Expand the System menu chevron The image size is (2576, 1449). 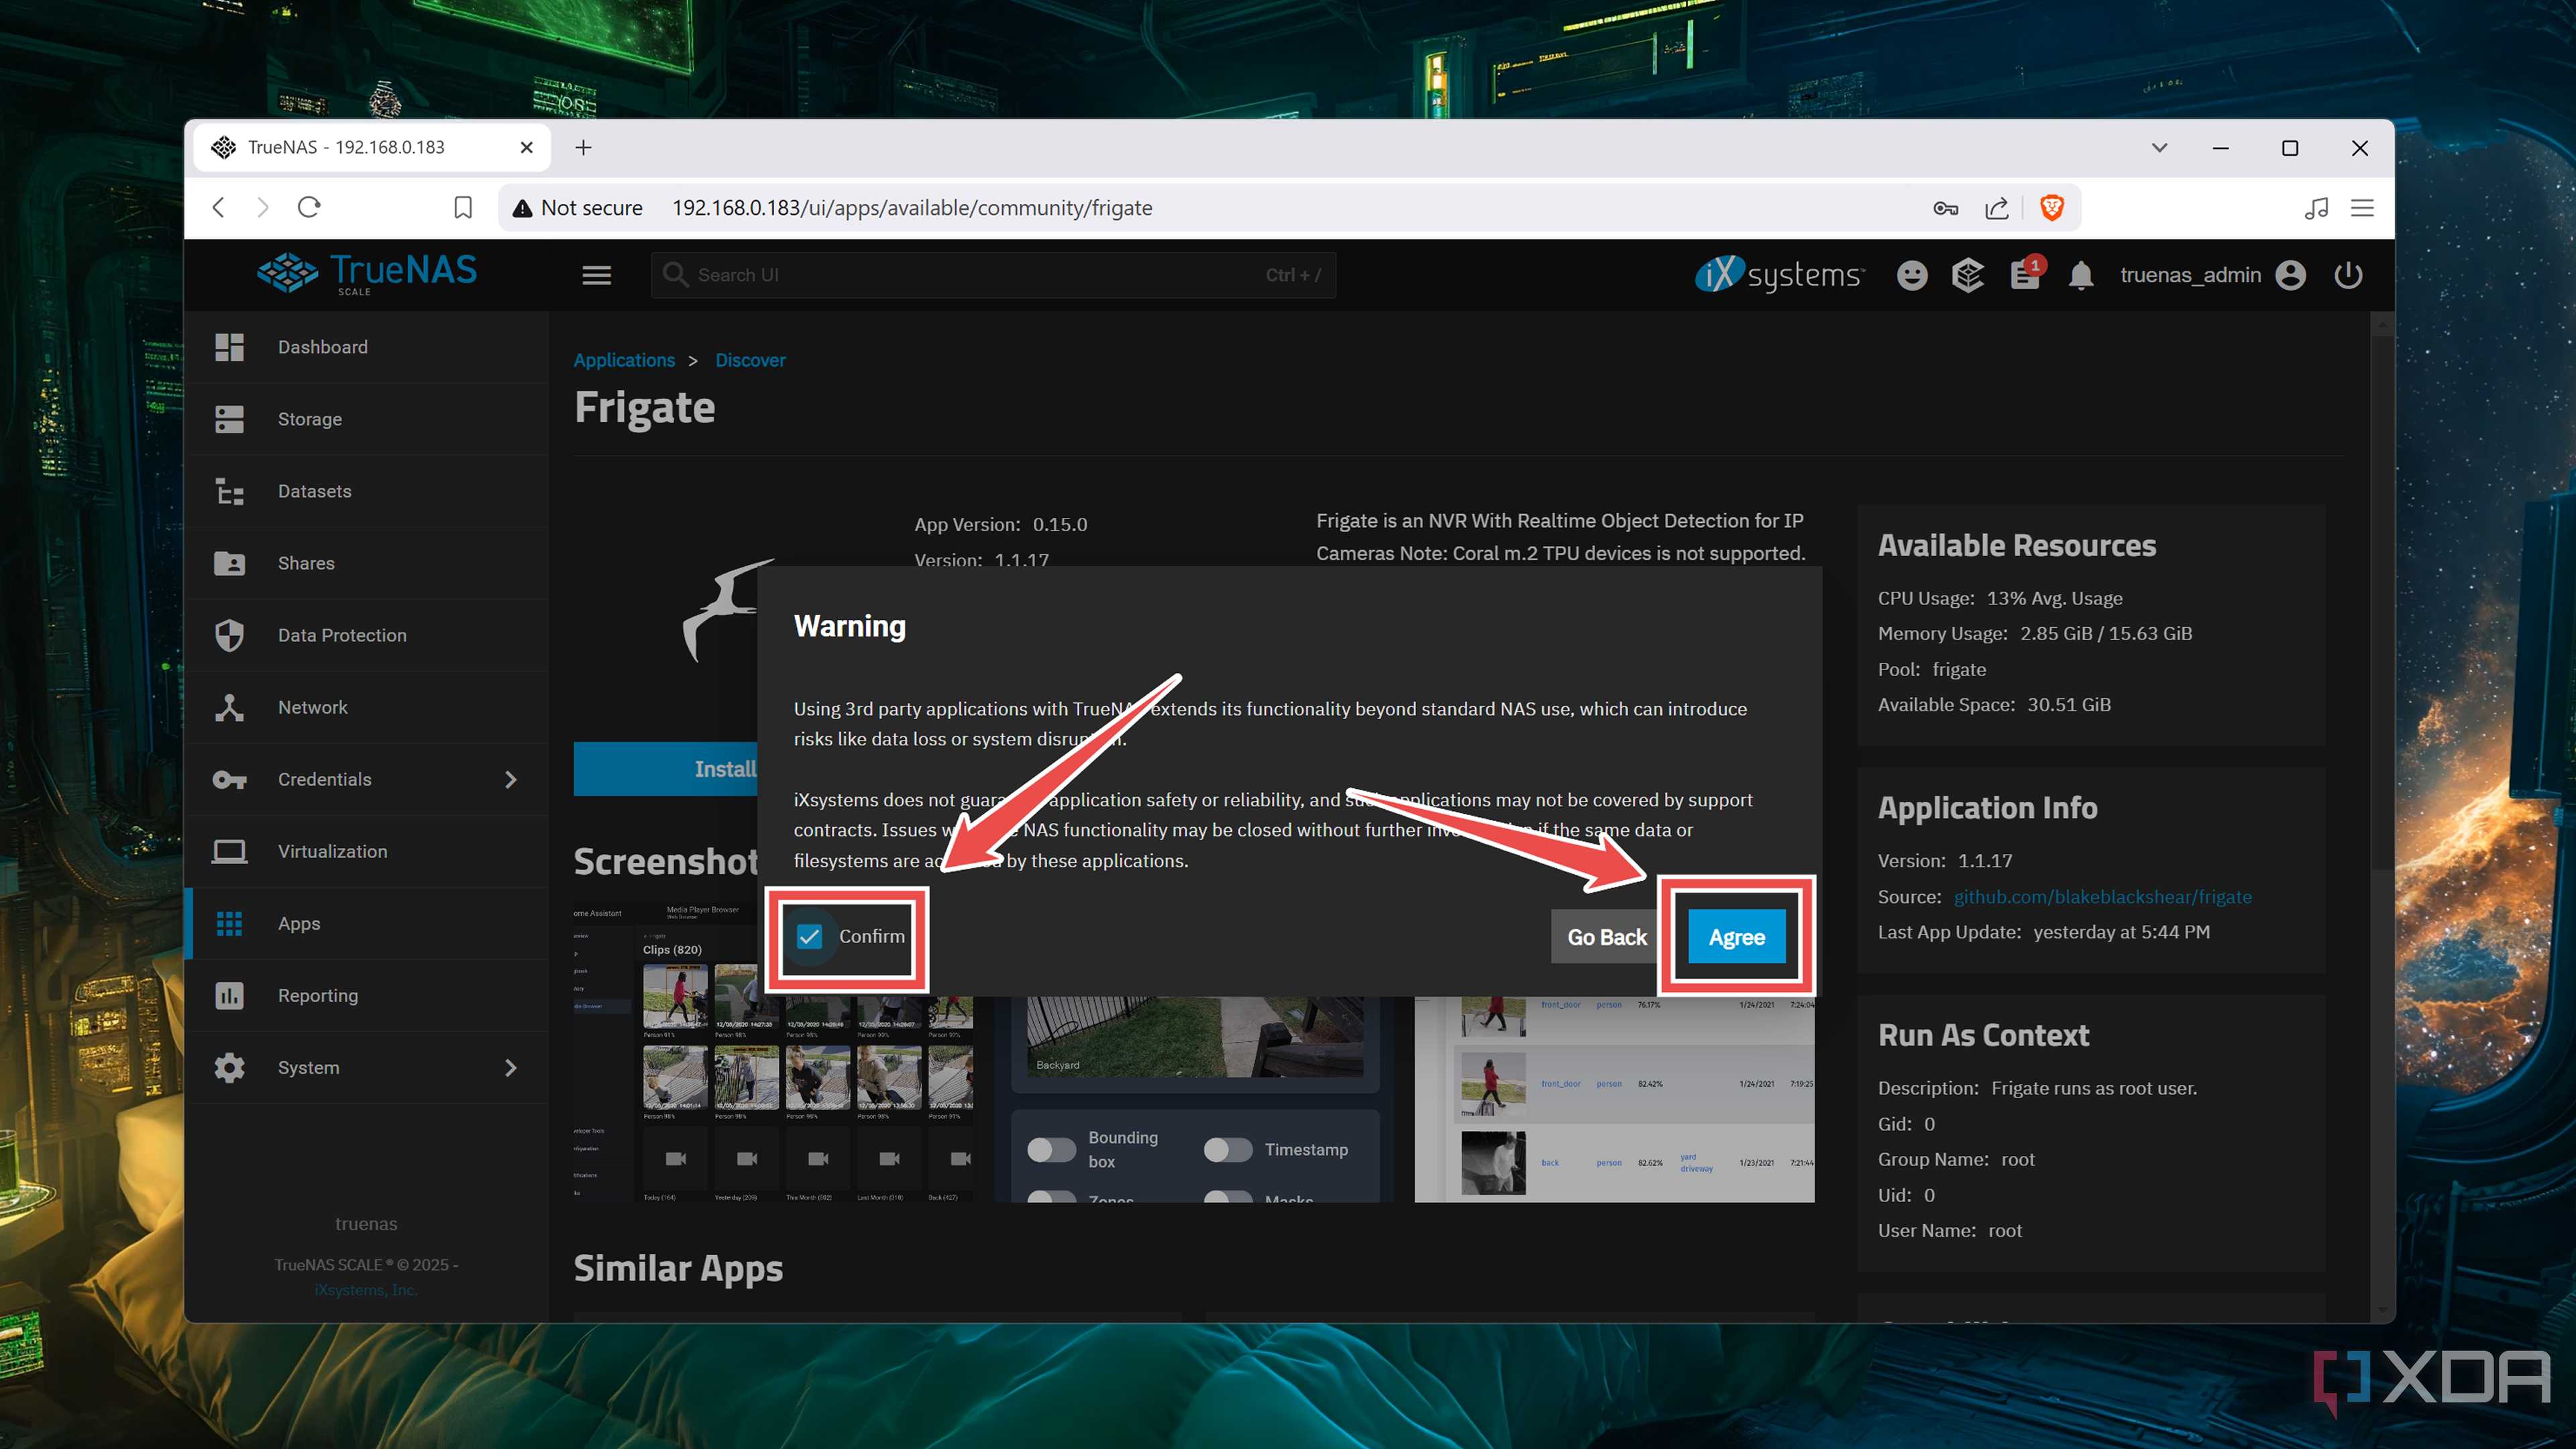[511, 1067]
